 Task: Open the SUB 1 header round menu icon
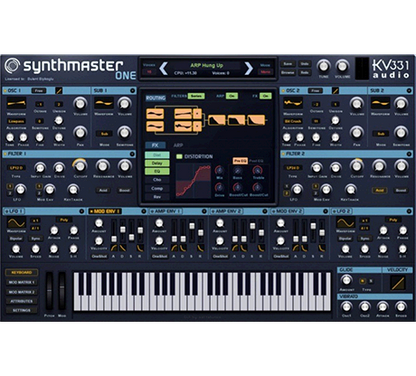pyautogui.click(x=132, y=91)
